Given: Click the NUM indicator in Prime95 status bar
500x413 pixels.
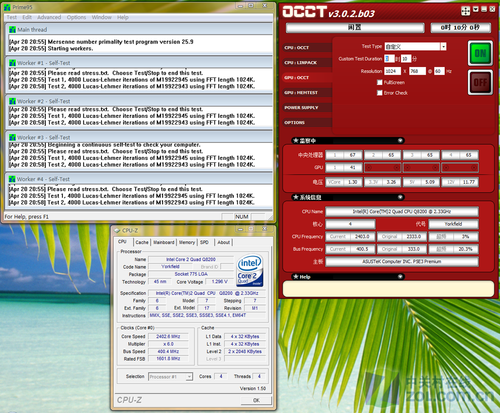Looking at the screenshot, I should tap(242, 217).
